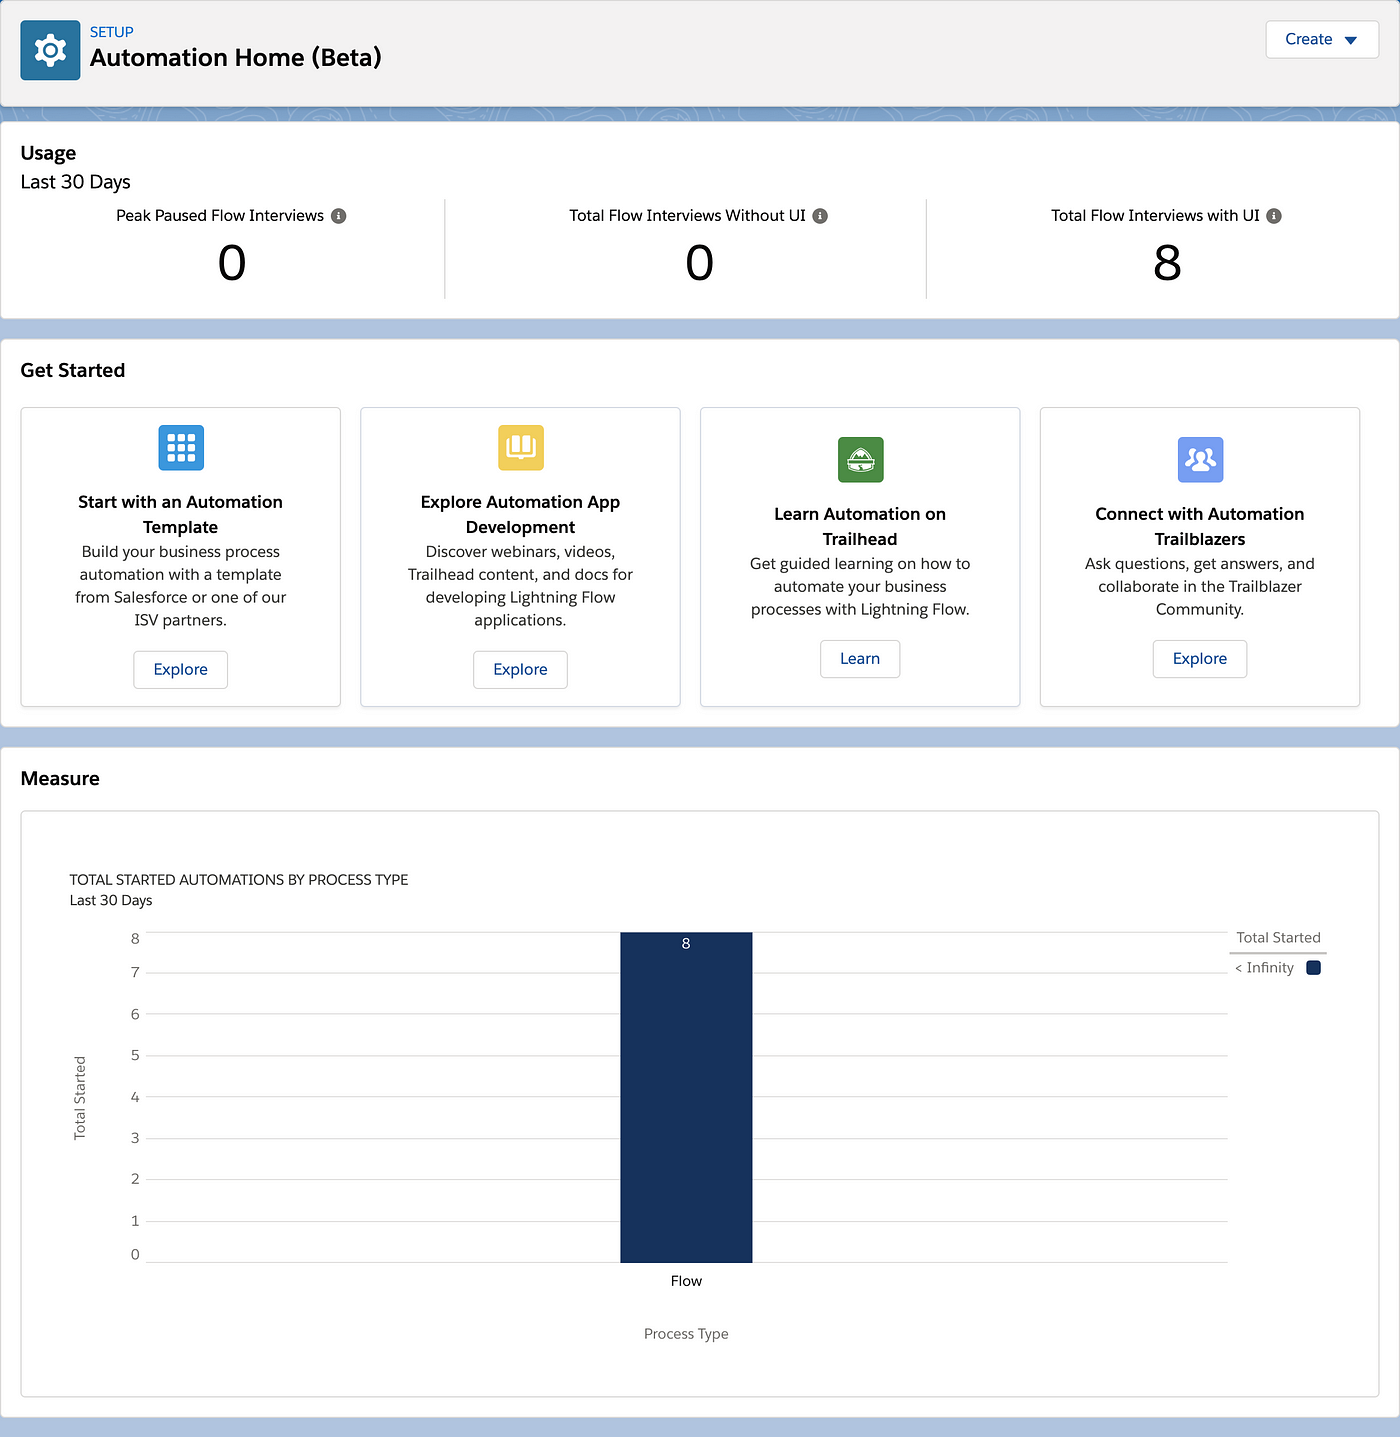The image size is (1400, 1437).
Task: Click the white 8 label on the bar
Action: [686, 944]
